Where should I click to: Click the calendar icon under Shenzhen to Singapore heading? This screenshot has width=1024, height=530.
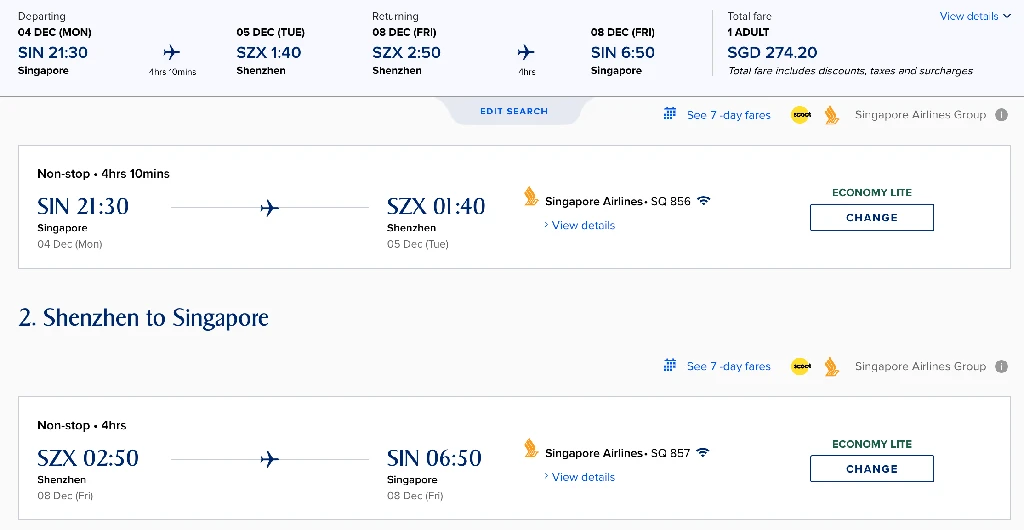(670, 366)
